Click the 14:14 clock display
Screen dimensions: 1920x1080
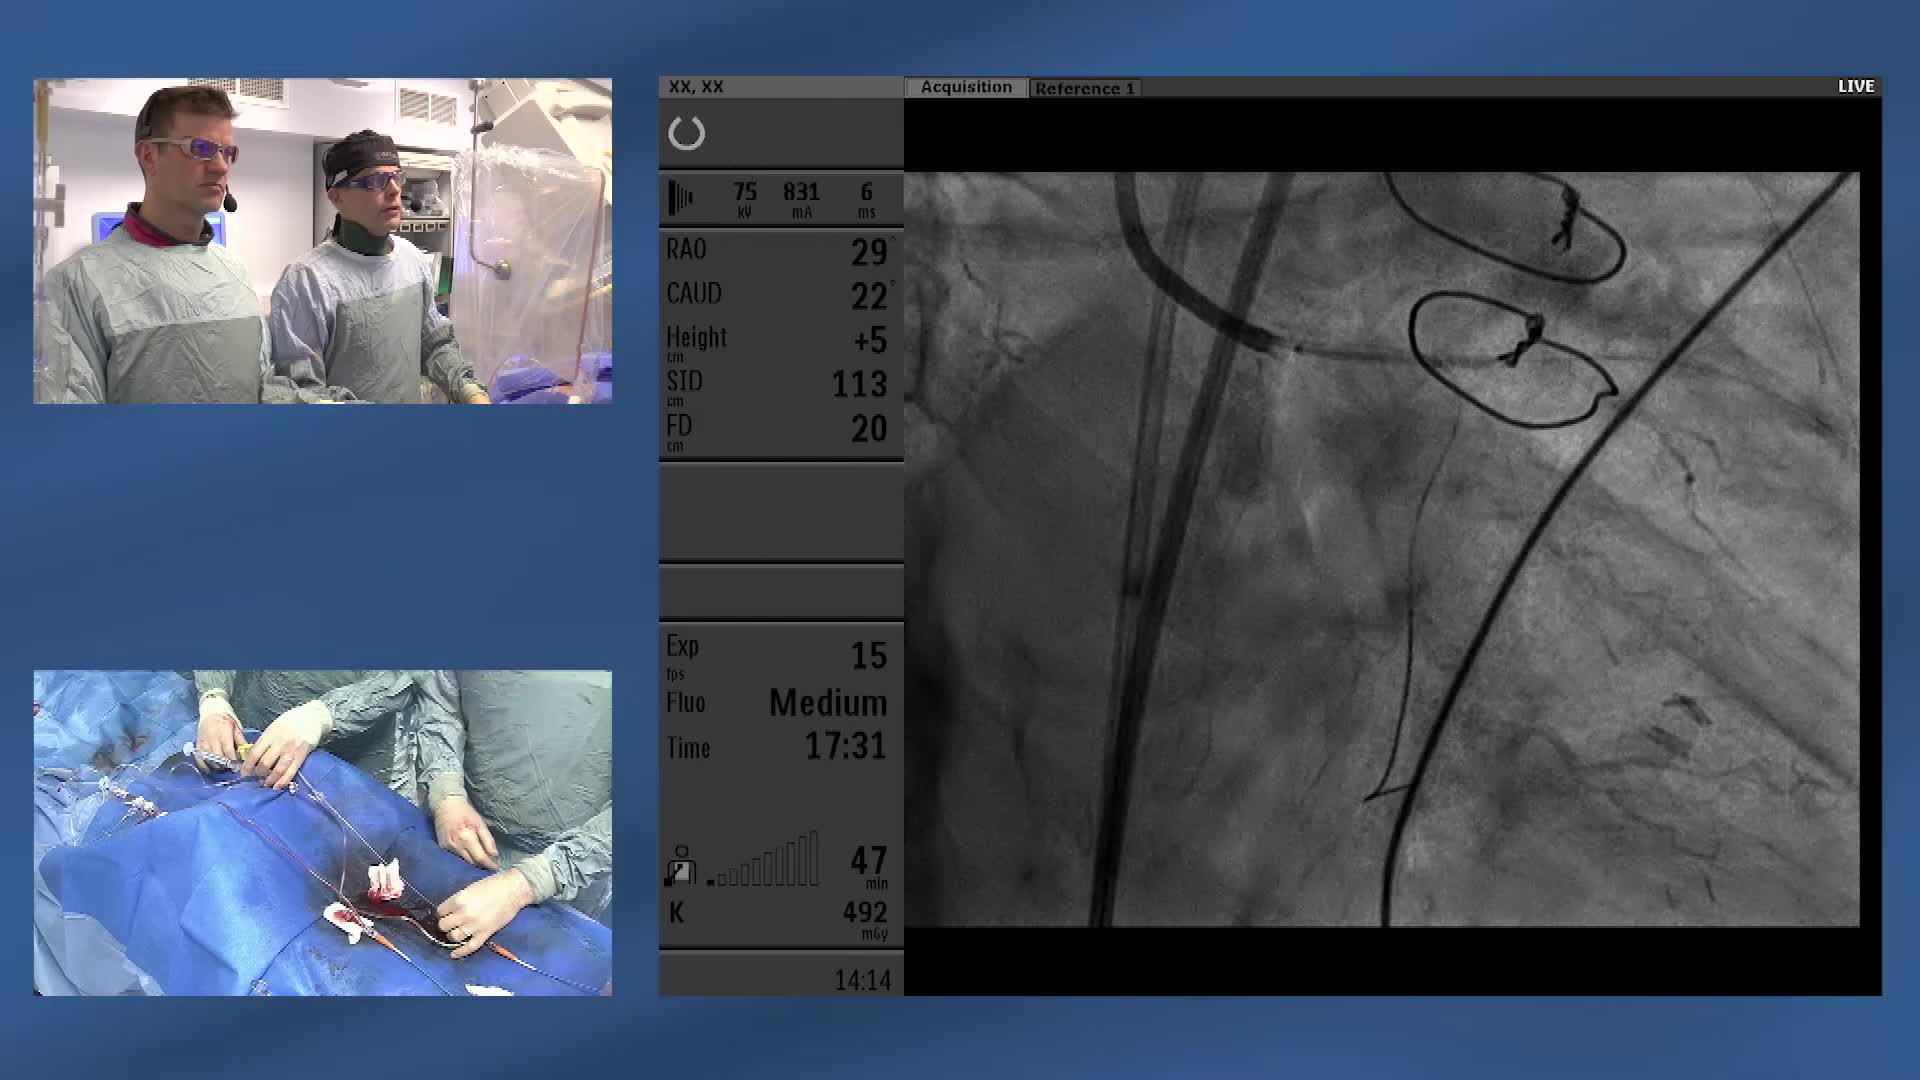coord(862,980)
